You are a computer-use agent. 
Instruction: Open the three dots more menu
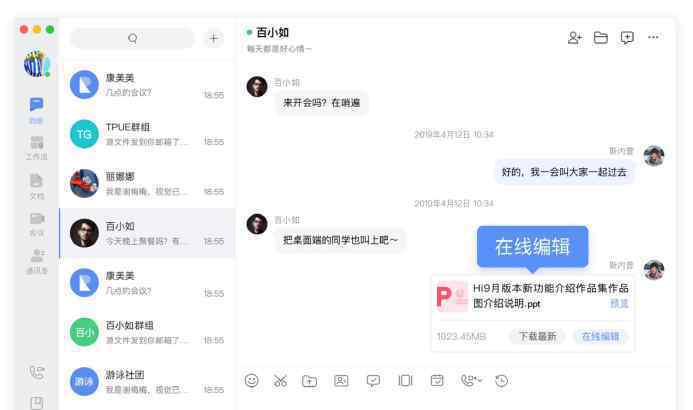653,37
